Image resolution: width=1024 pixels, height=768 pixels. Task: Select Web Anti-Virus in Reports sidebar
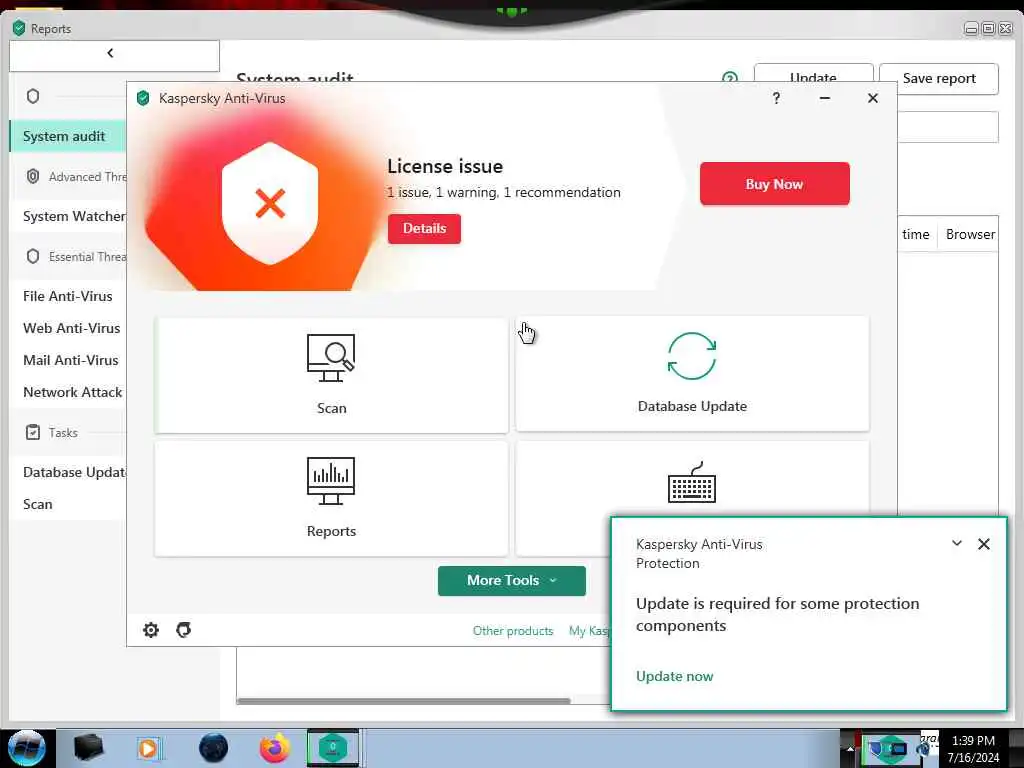tap(68, 328)
